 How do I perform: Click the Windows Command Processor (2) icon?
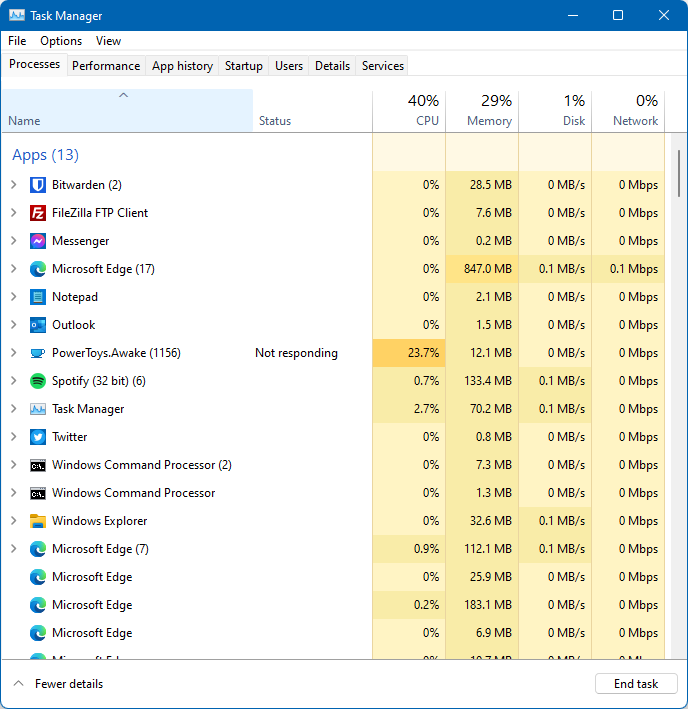[38, 465]
